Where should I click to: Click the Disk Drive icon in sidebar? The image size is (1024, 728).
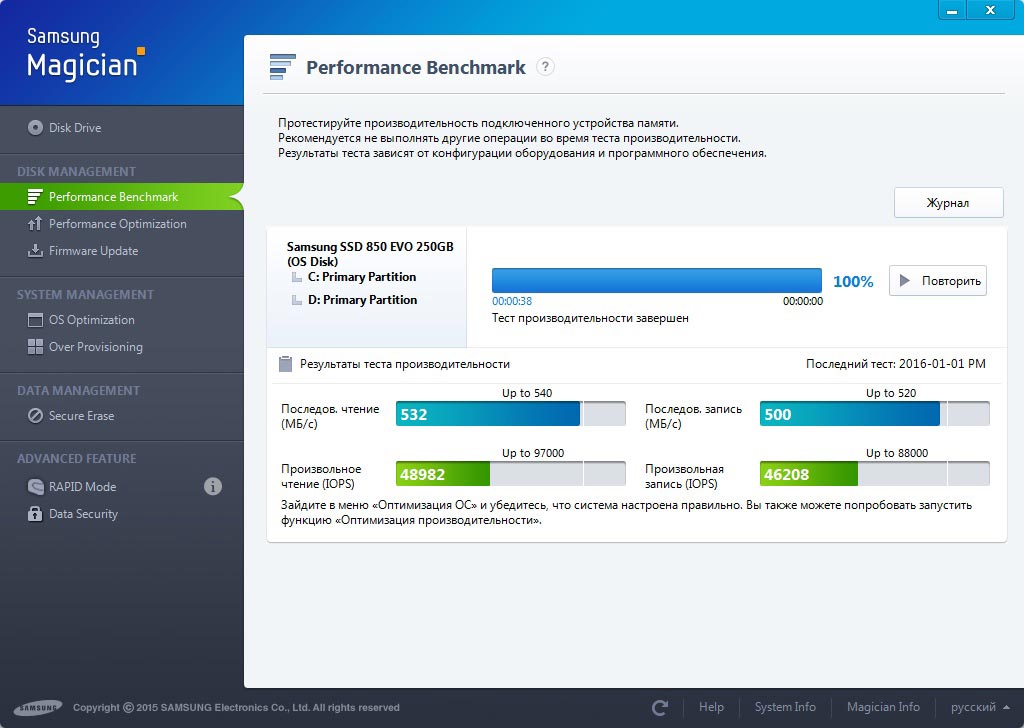tap(36, 128)
